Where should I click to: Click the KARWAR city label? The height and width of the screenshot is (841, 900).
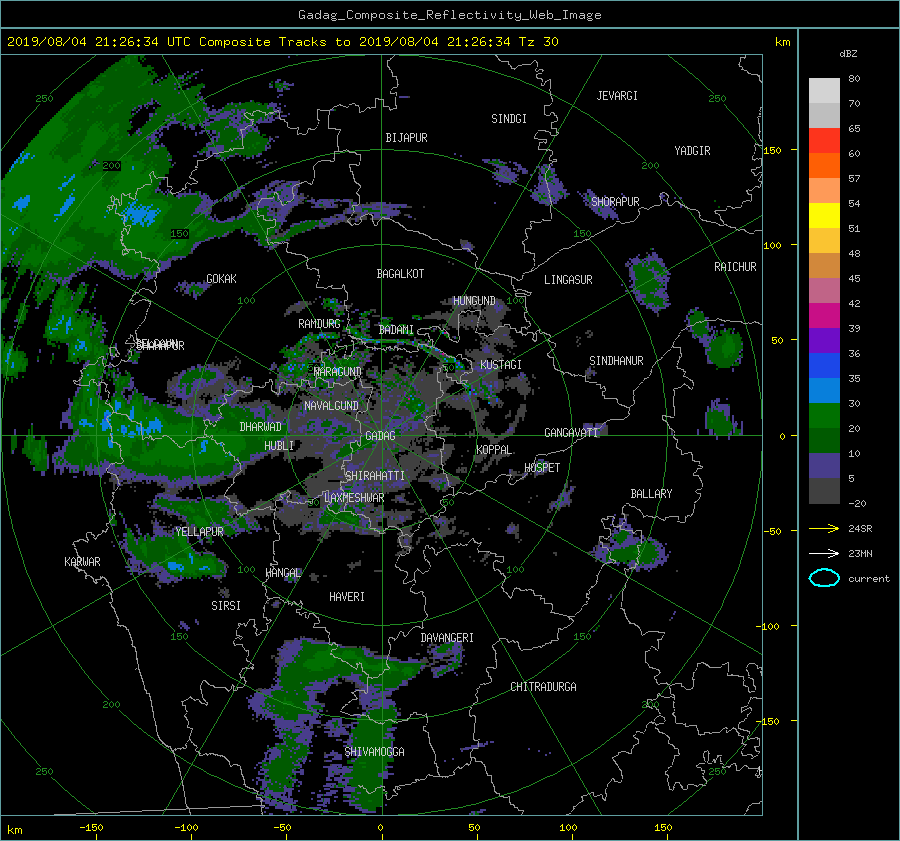pyautogui.click(x=82, y=561)
